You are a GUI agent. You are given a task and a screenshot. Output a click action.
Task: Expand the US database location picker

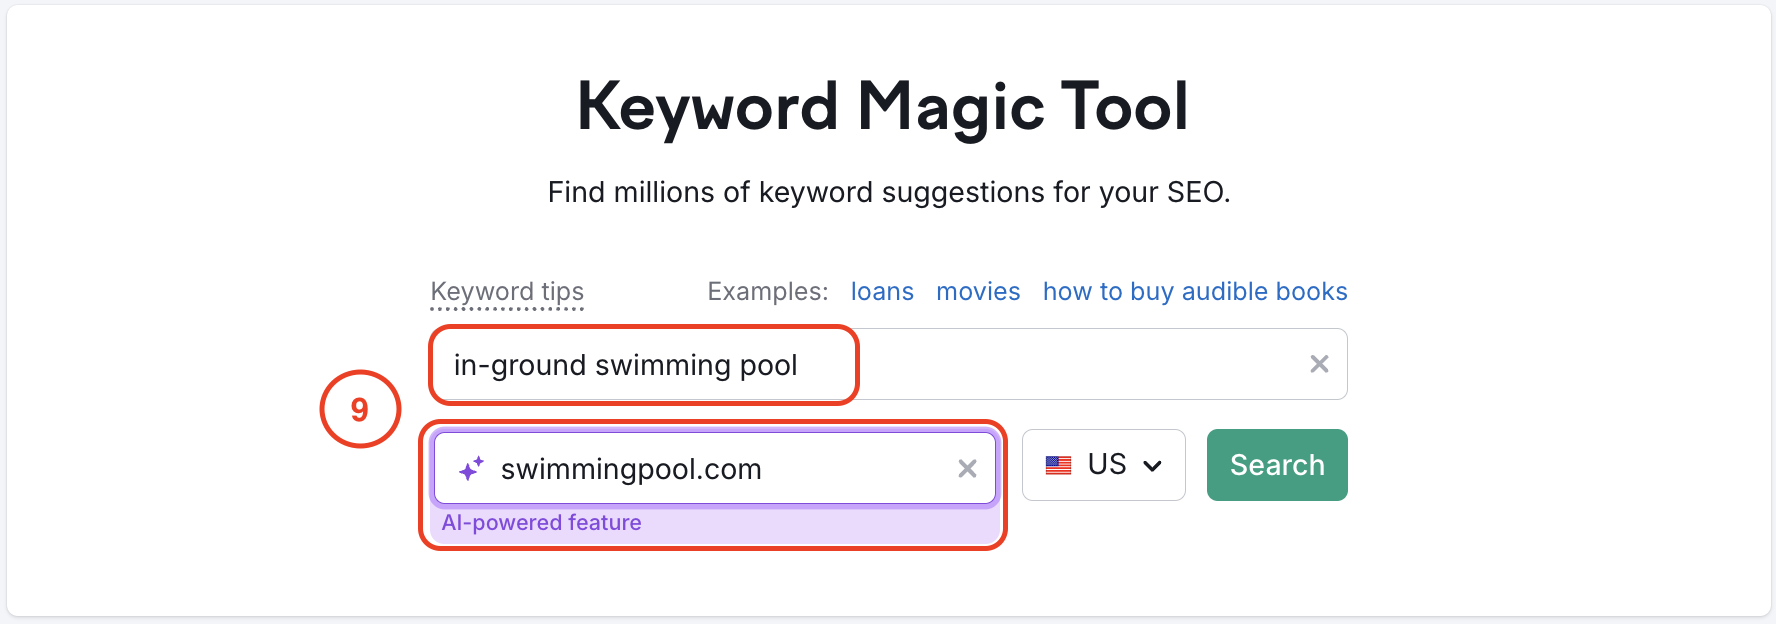click(1103, 464)
